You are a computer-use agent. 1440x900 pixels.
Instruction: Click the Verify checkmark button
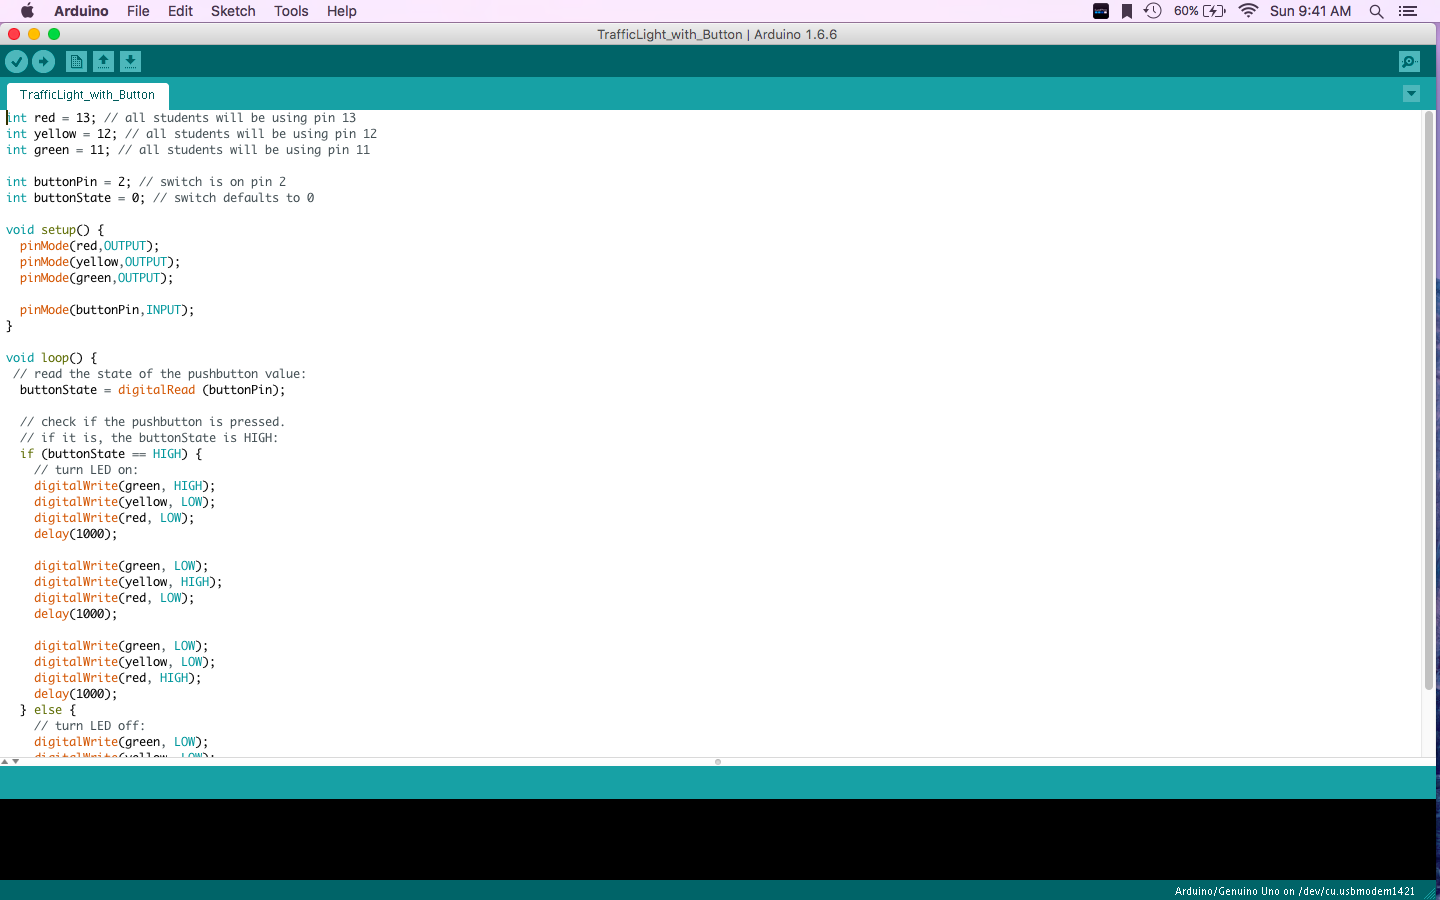pos(16,62)
